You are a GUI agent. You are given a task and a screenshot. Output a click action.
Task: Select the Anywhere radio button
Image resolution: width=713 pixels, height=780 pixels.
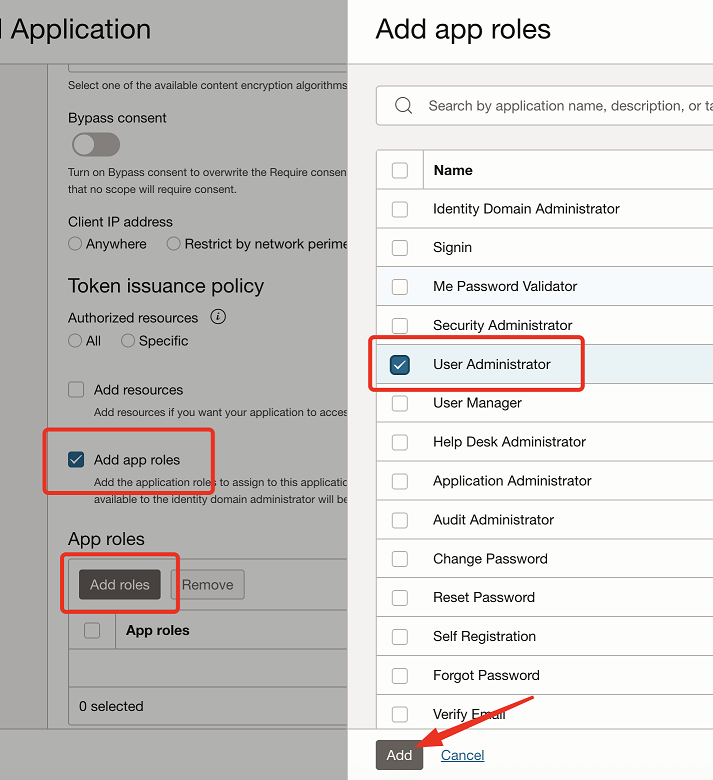(x=75, y=244)
